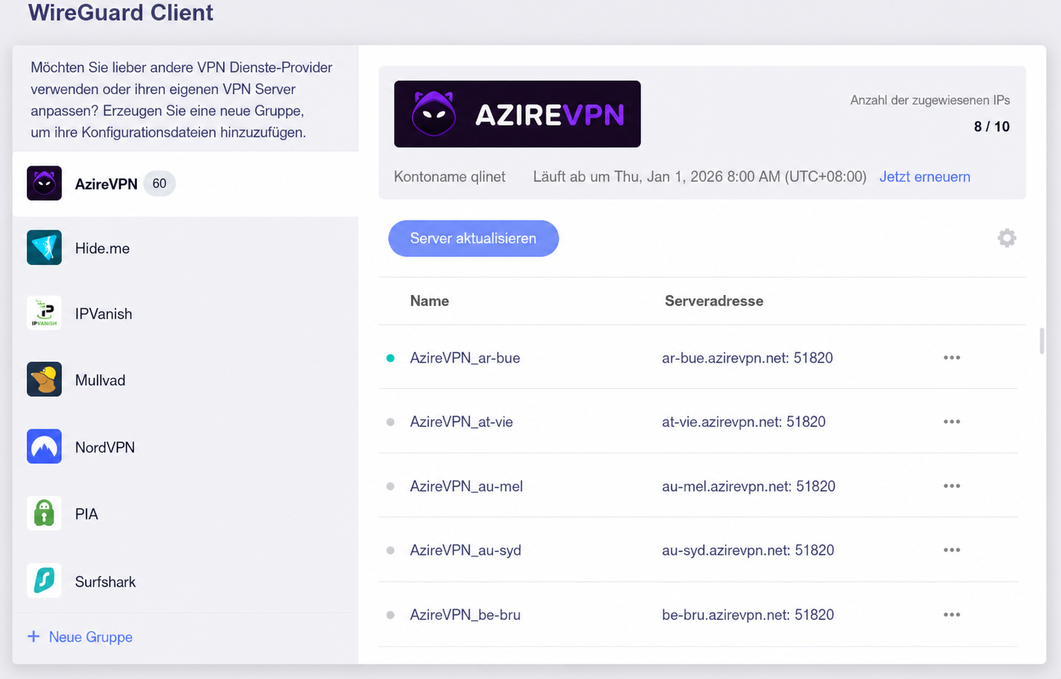Click server name AzireVPN_at-vie
The image size is (1061, 679).
click(461, 422)
